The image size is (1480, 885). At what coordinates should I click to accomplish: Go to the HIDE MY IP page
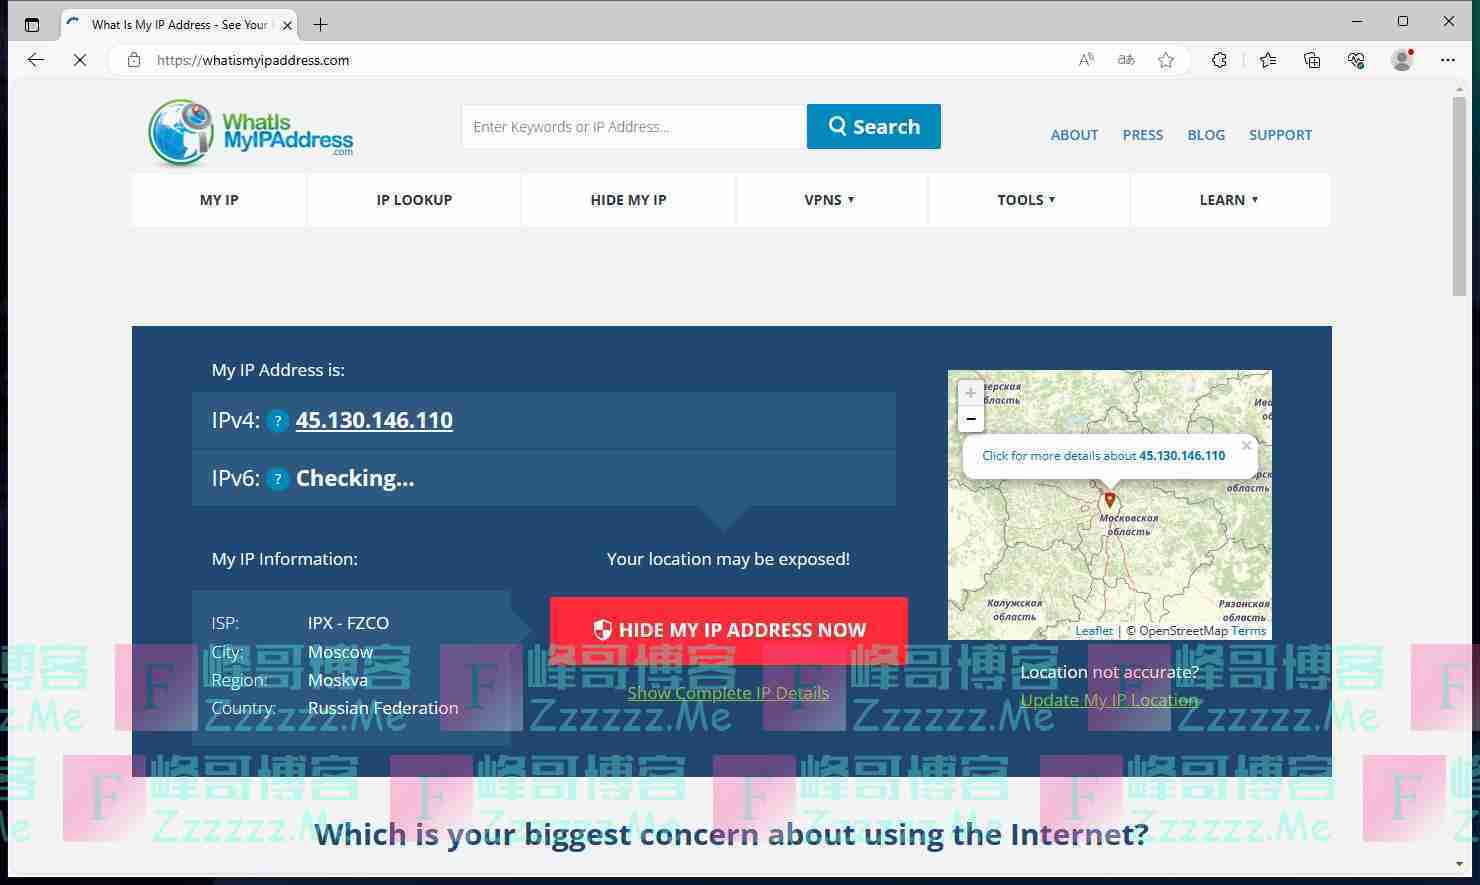coord(628,200)
